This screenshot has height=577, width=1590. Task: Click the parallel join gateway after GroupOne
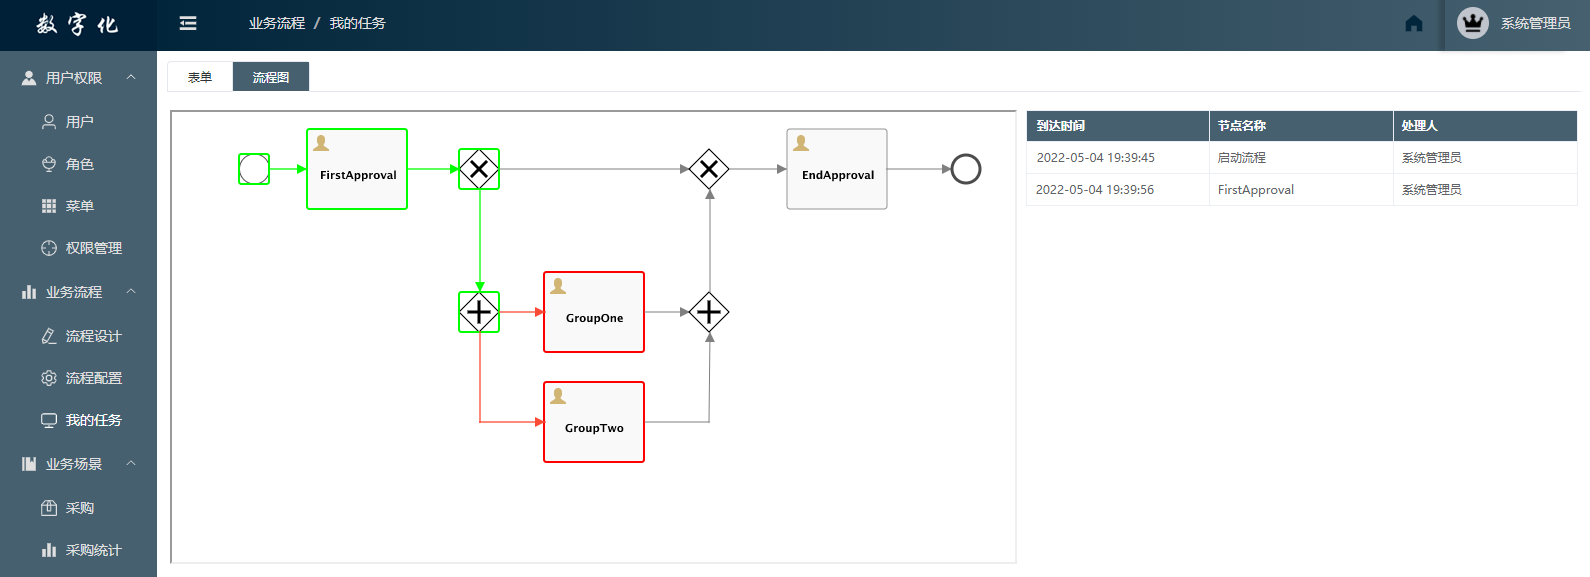click(709, 312)
